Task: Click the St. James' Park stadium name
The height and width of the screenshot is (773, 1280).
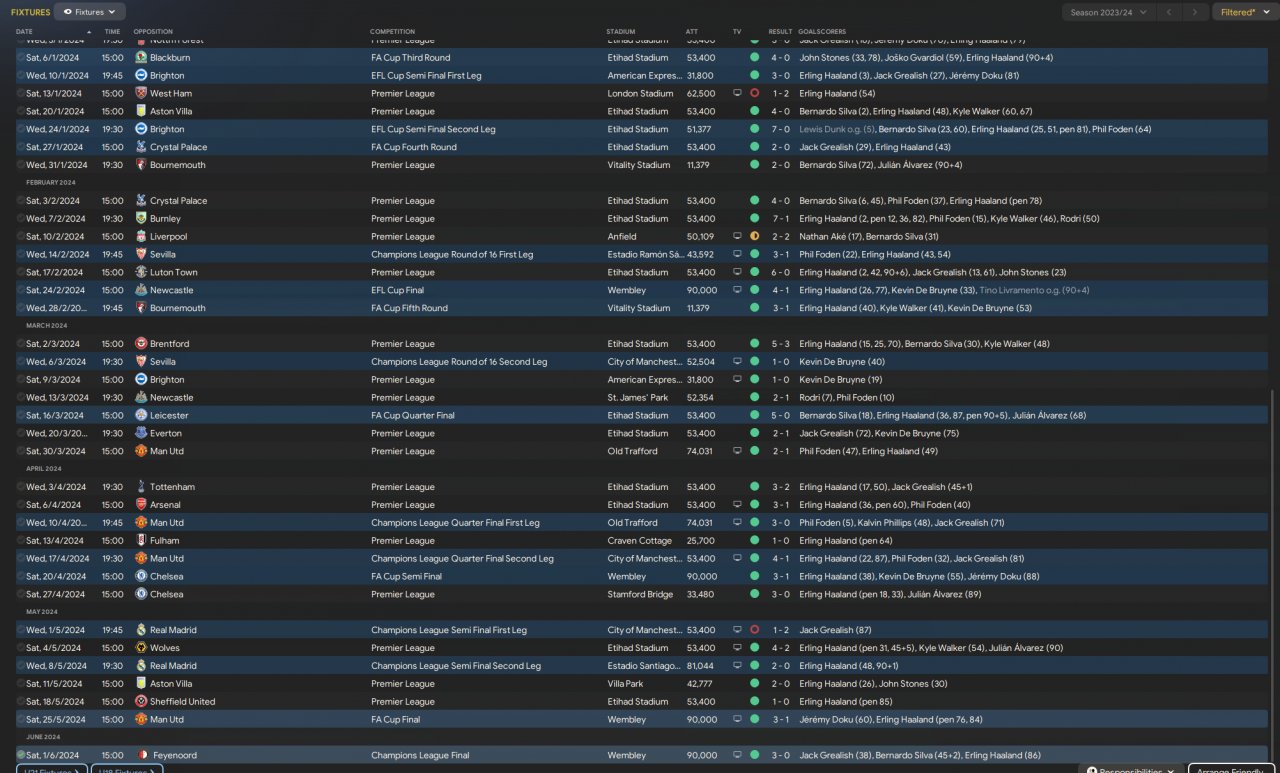Action: pyautogui.click(x=638, y=398)
